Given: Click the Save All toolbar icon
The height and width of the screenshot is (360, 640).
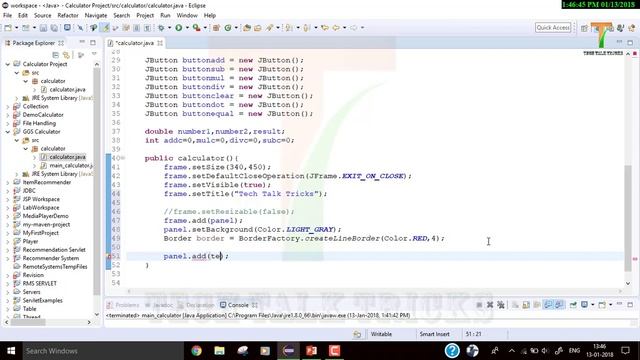Looking at the screenshot, I should 54,28.
